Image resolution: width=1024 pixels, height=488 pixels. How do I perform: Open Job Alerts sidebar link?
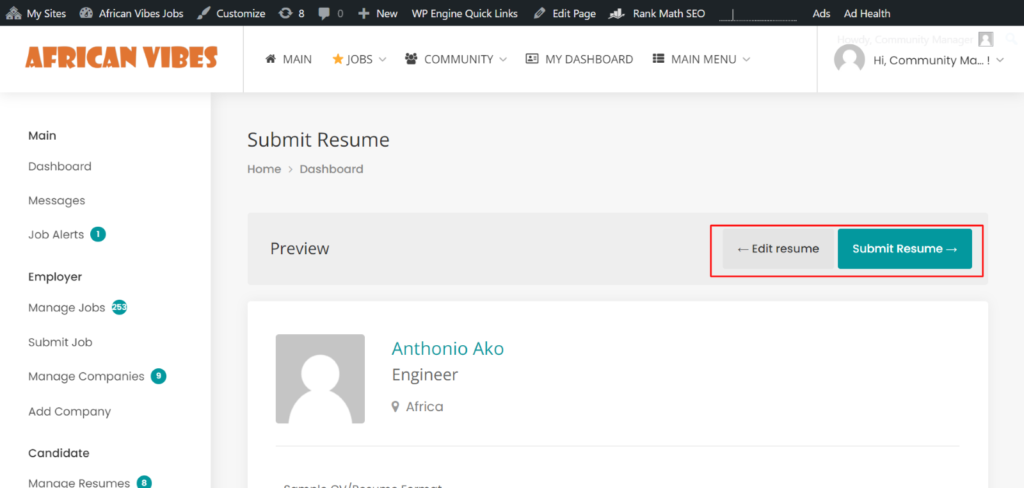click(56, 235)
